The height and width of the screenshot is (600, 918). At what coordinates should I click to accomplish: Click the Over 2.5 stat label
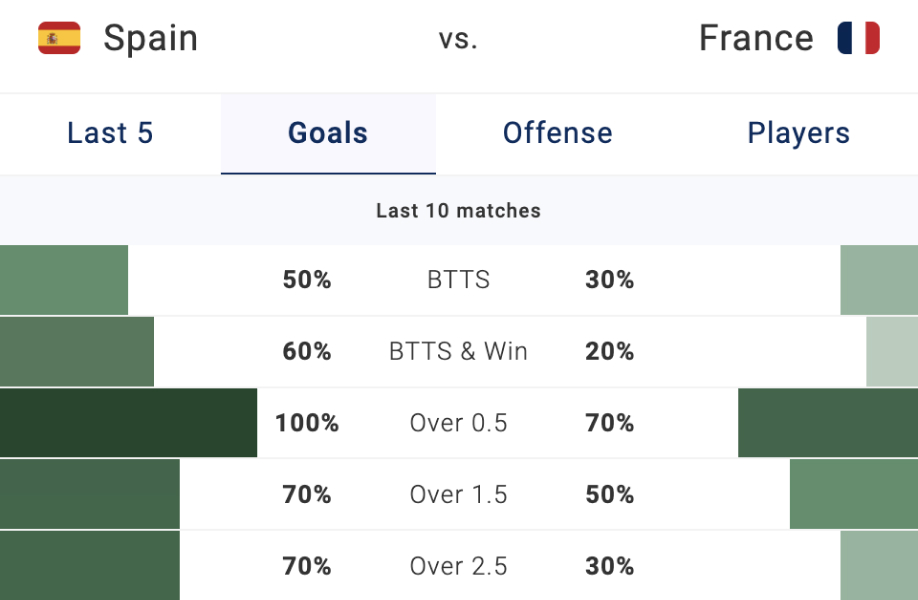point(458,566)
